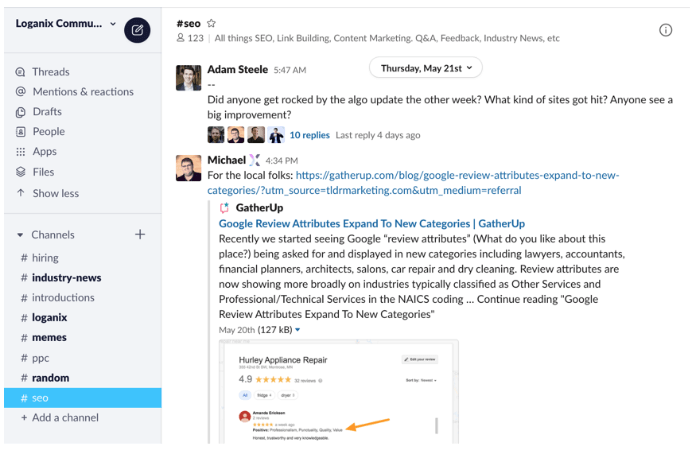Click the Drafts icon in sidebar
The height and width of the screenshot is (461, 695).
20,112
